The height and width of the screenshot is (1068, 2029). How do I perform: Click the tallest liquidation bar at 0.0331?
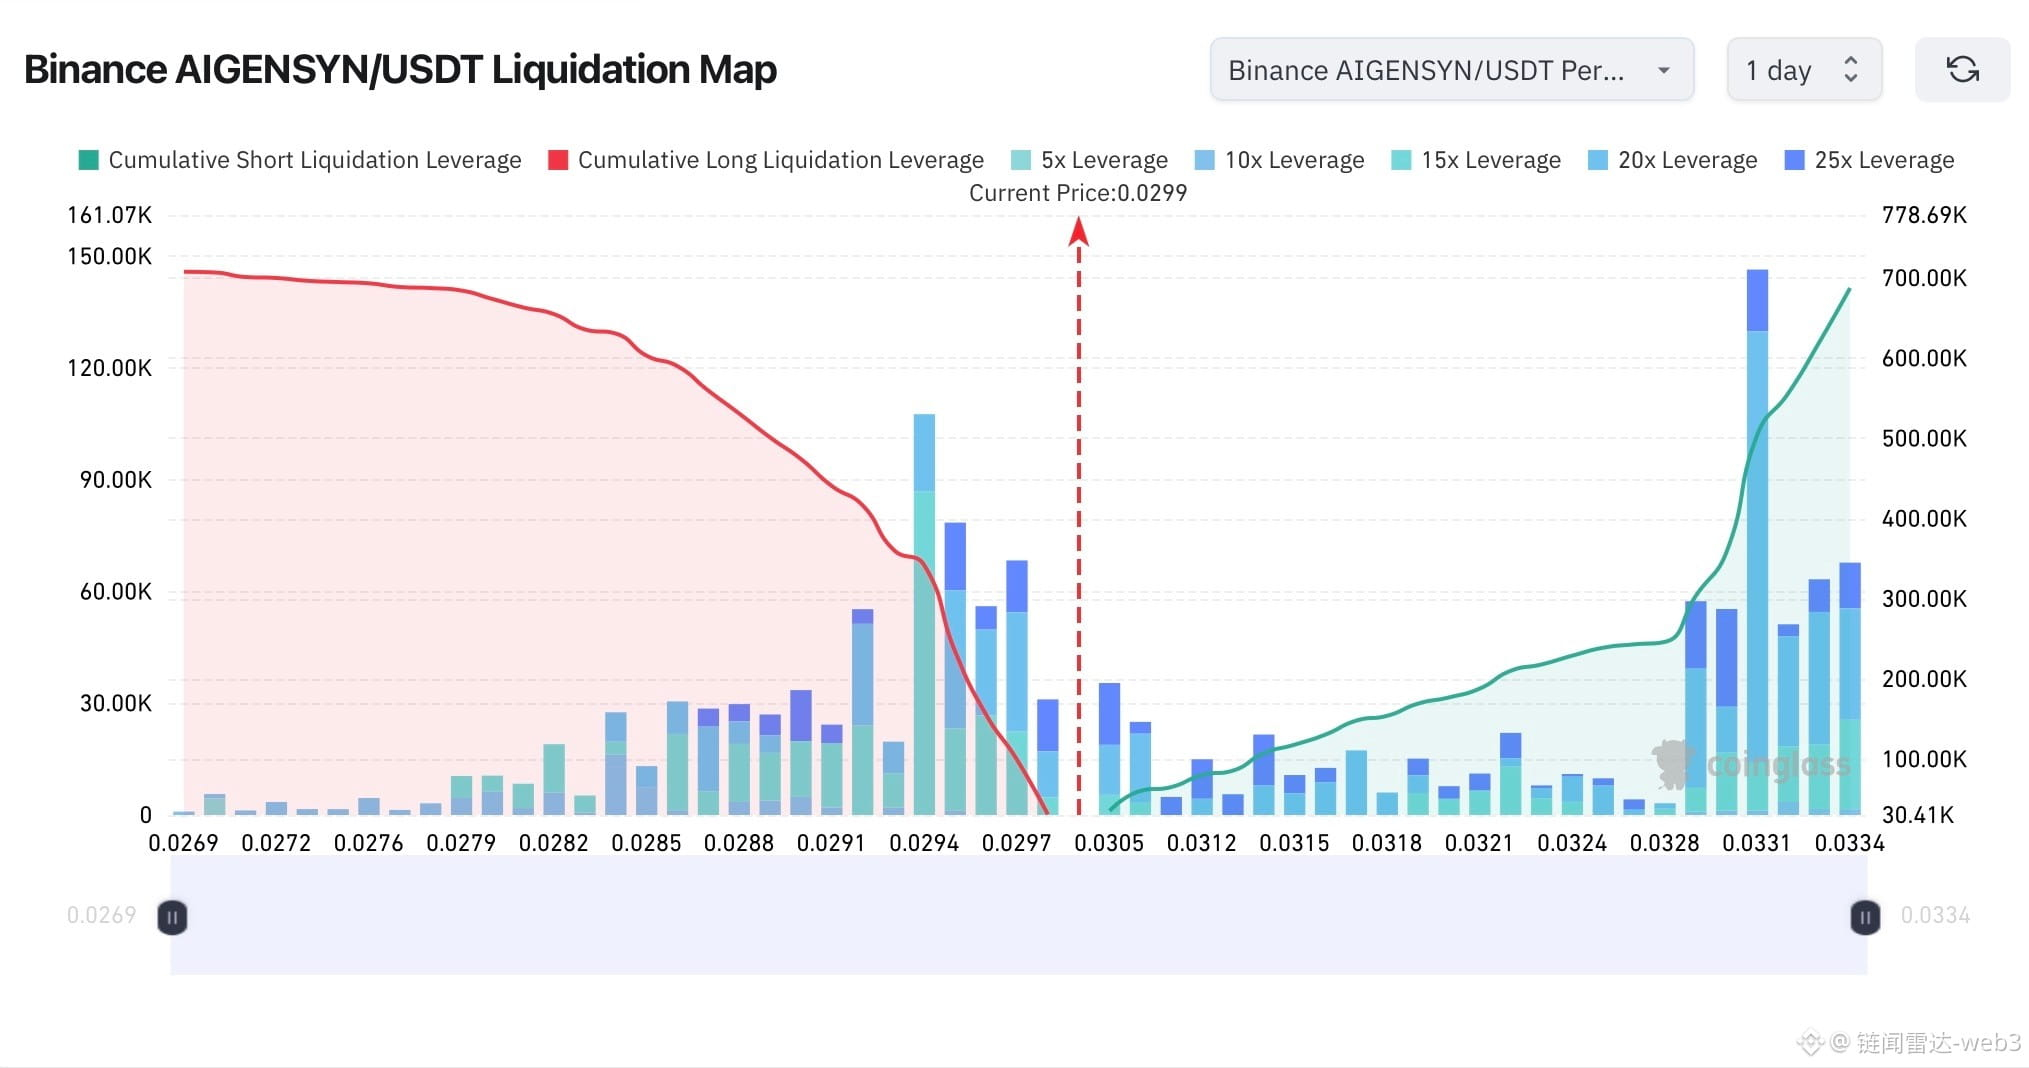pyautogui.click(x=1757, y=542)
